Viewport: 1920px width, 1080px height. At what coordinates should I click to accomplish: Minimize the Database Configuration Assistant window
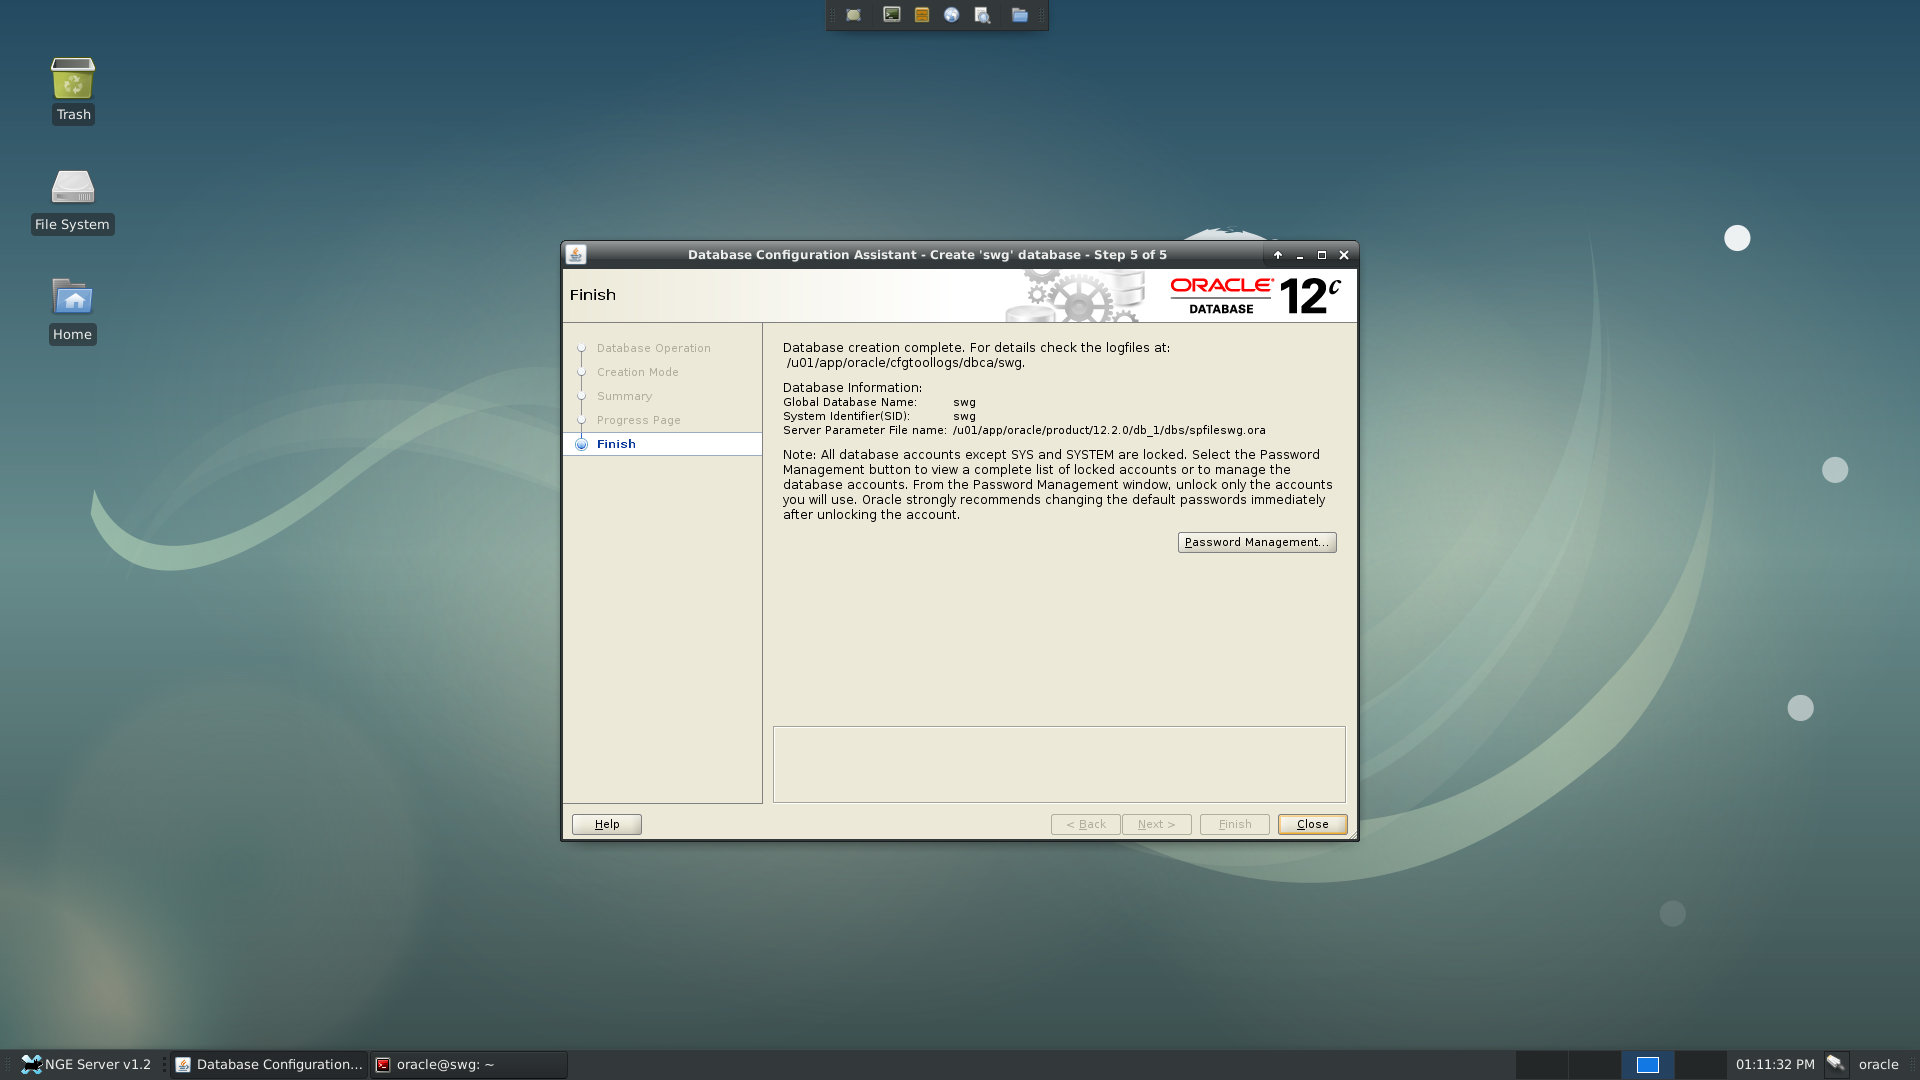point(1299,255)
